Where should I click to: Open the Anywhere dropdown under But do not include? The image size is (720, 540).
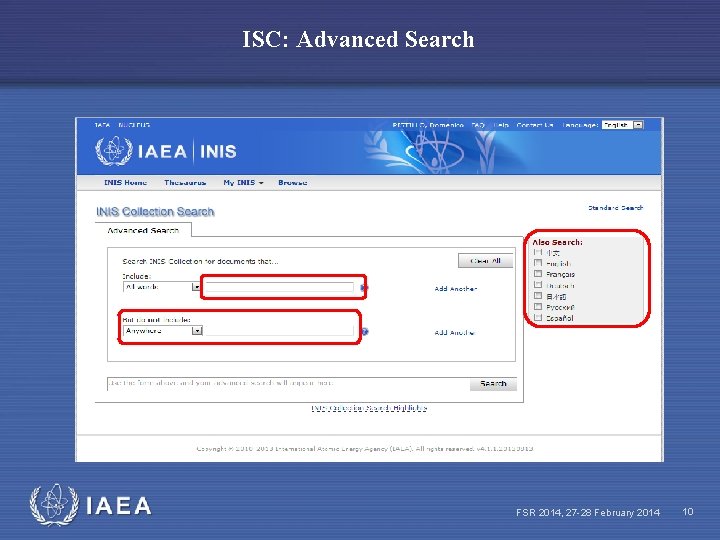[x=163, y=331]
